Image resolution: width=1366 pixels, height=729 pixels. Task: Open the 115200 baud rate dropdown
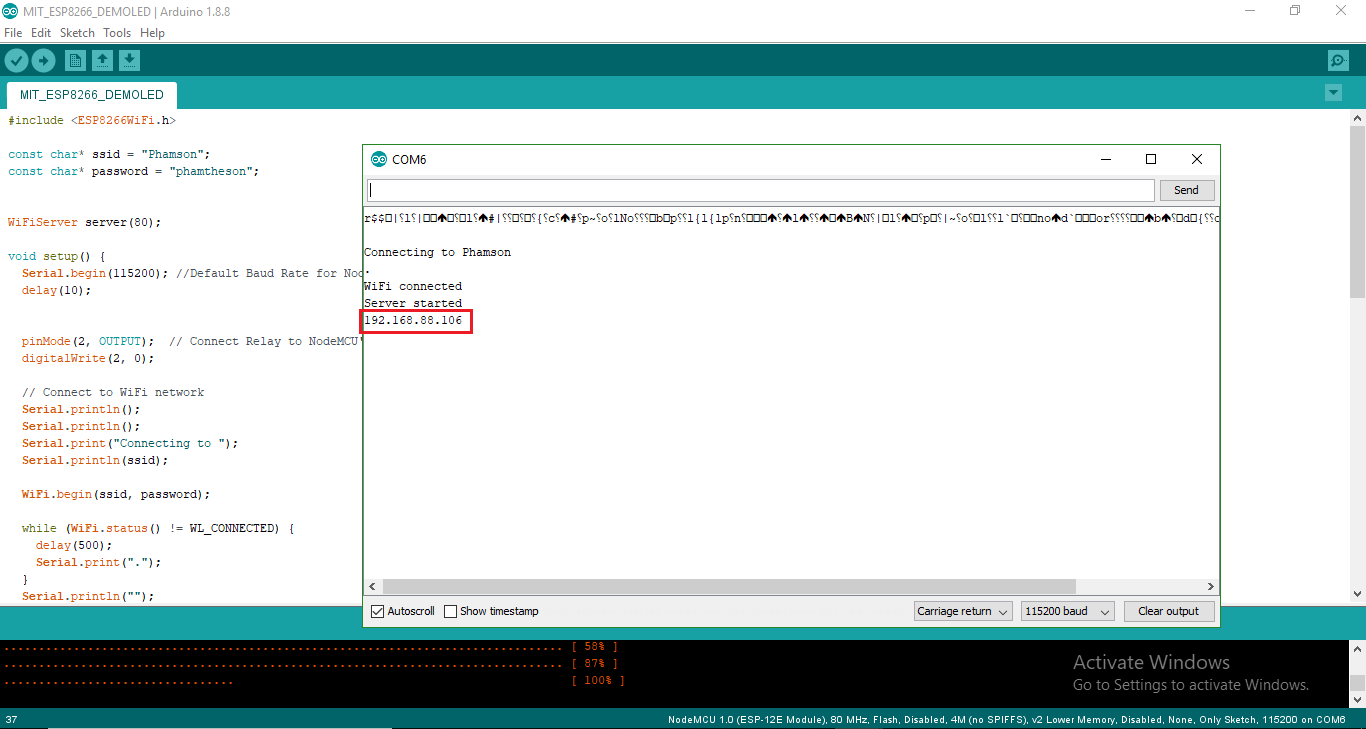coord(1067,611)
